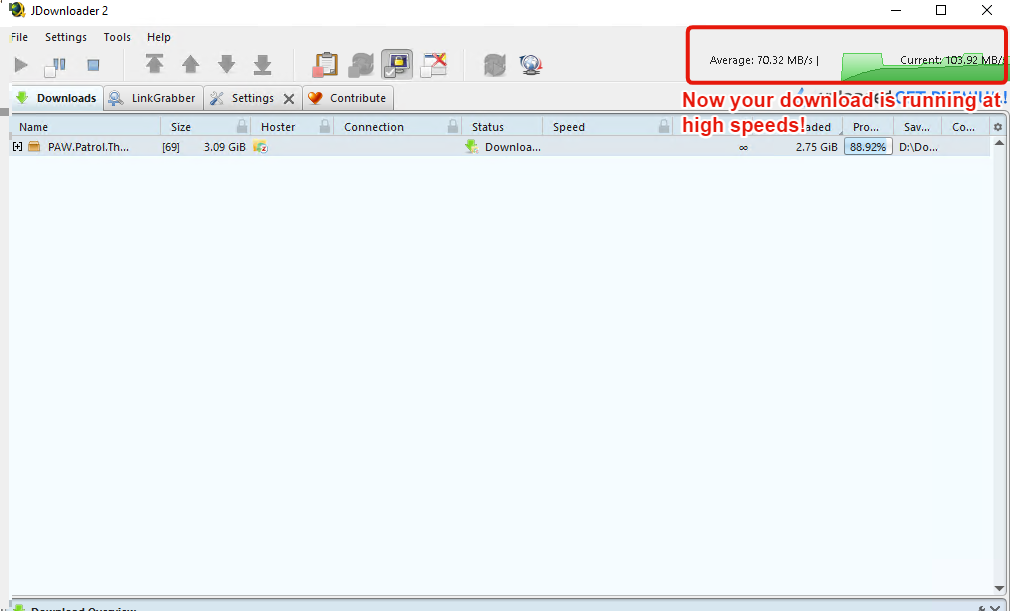Click the download list scrollbar down arrow
The width and height of the screenshot is (1010, 611).
[999, 588]
